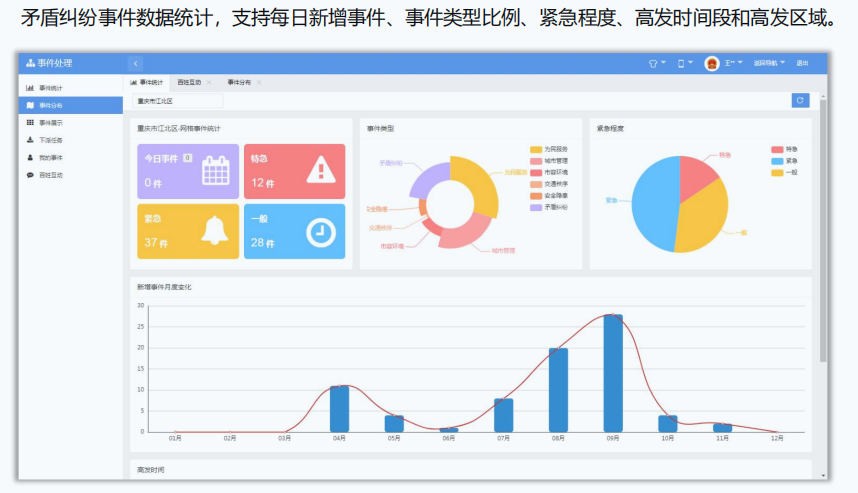
Task: Refresh the page with the blue reload button
Action: pyautogui.click(x=800, y=100)
